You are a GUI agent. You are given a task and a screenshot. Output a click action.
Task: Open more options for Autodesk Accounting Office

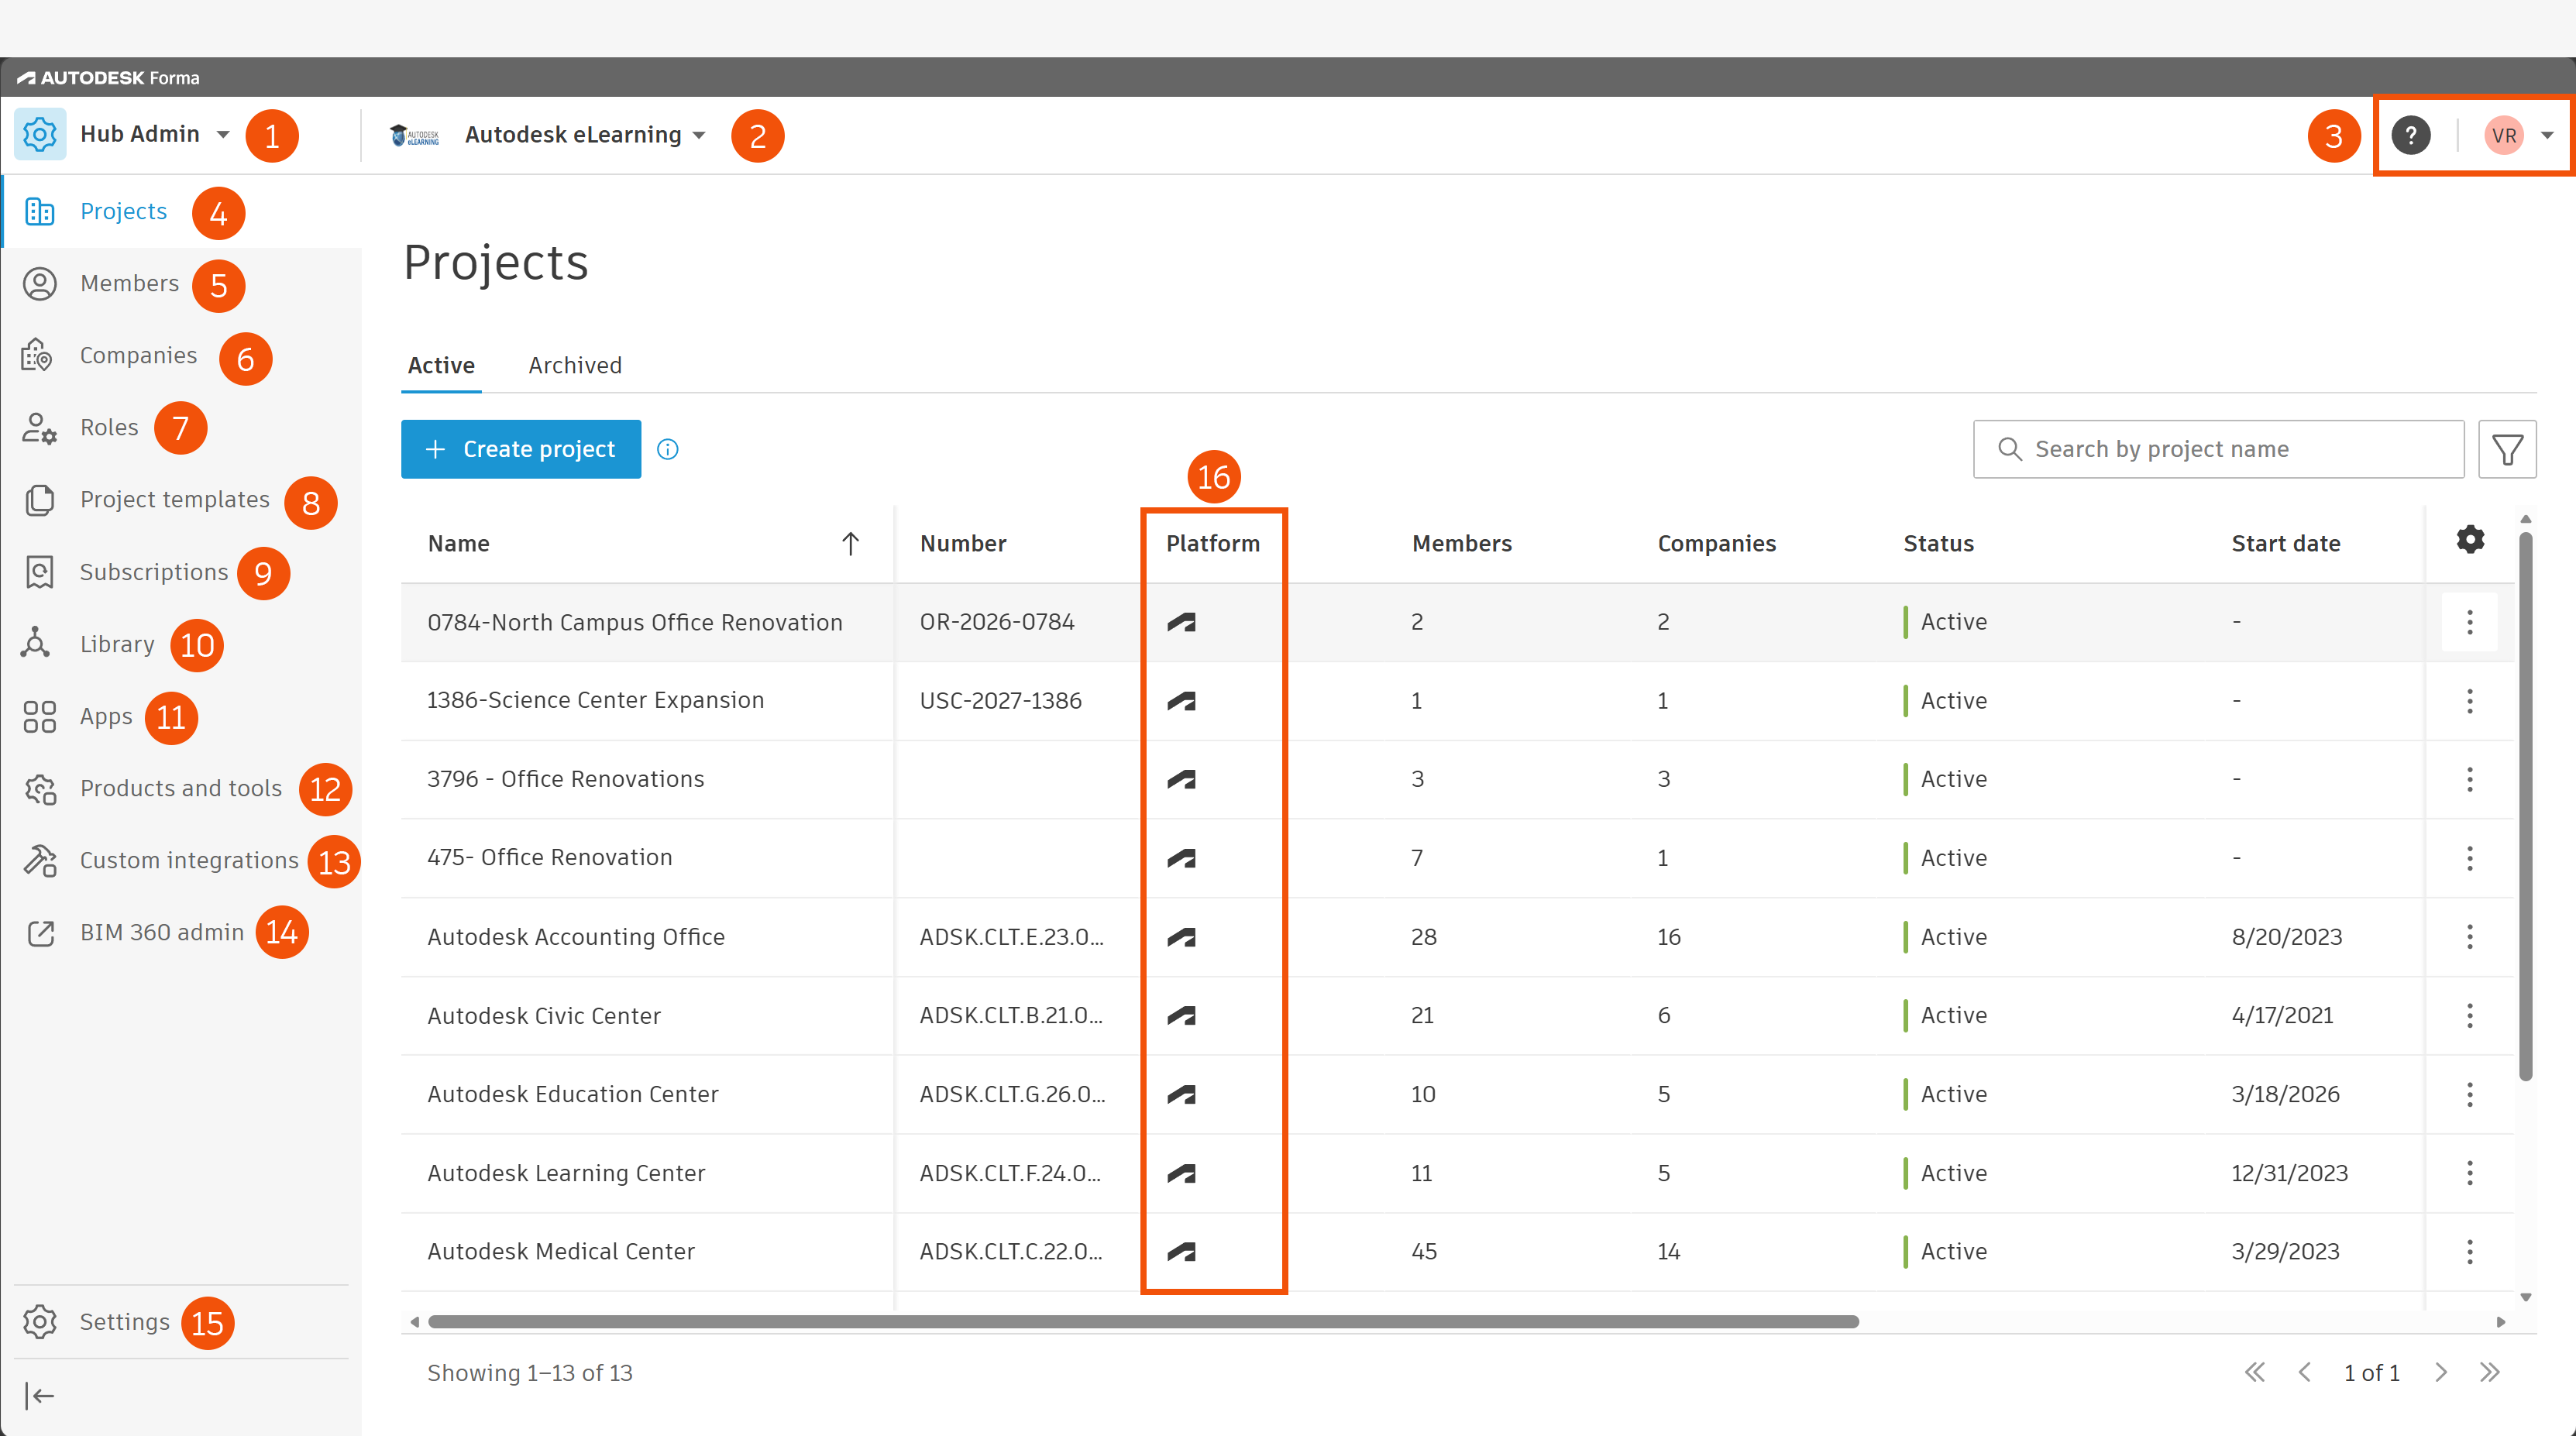(2470, 937)
